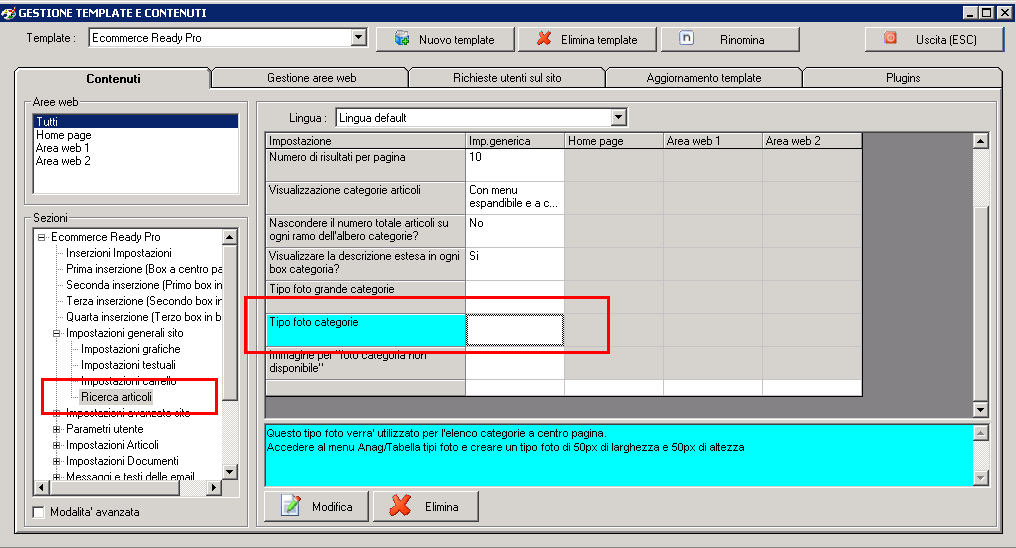Enable the Modalita' avanzata checkbox
Screen dimensions: 1016x548
(39, 512)
